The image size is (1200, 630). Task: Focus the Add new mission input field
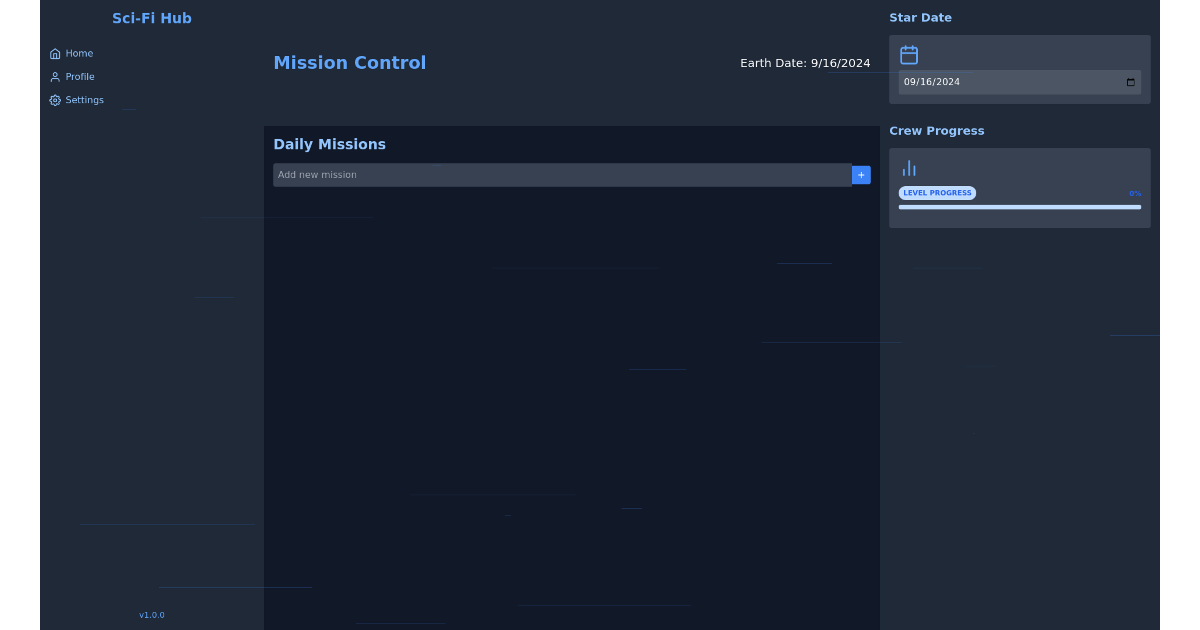[561, 175]
